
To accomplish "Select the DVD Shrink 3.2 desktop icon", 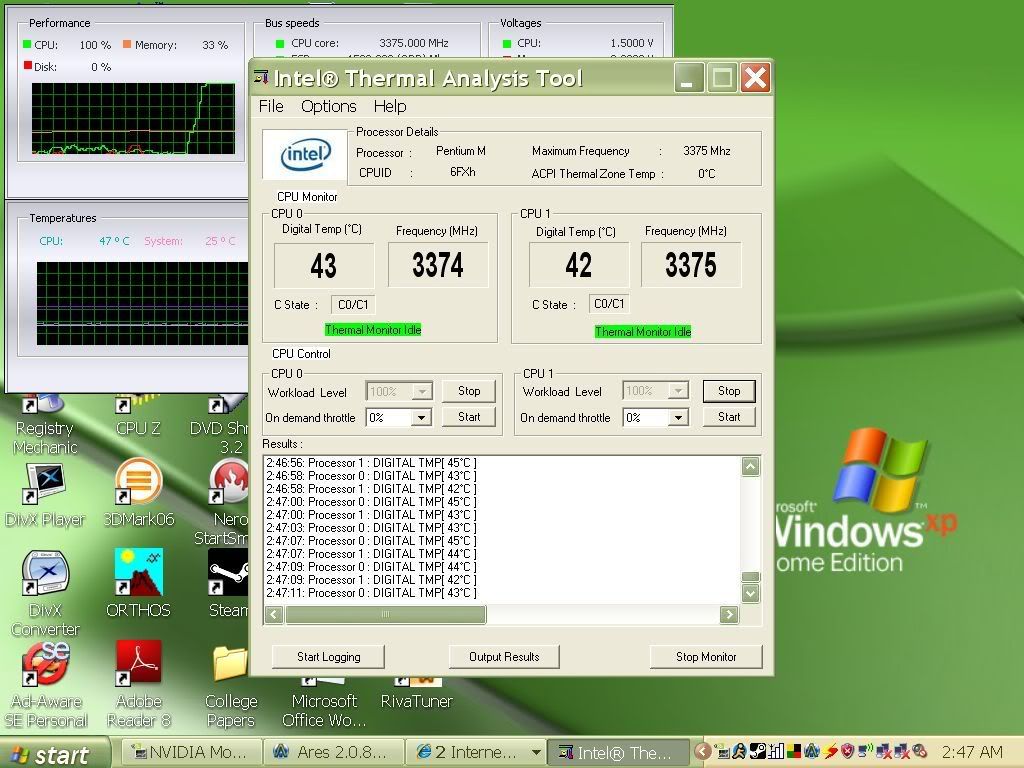I will tap(219, 424).
